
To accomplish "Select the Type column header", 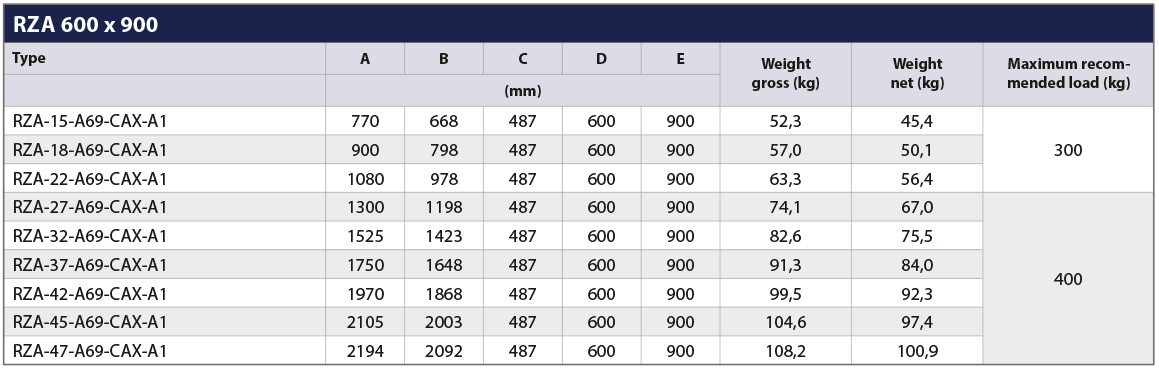I will pos(29,58).
